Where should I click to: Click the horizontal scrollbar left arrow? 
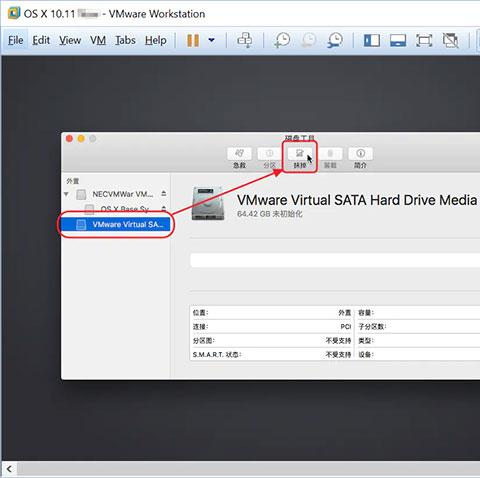point(9,469)
